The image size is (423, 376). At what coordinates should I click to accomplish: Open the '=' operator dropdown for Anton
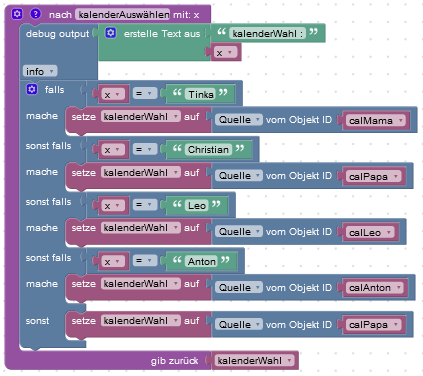pos(145,261)
